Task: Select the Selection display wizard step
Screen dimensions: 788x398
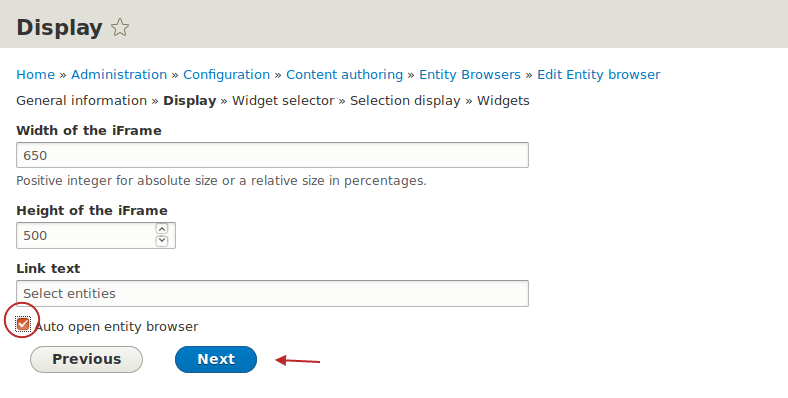Action: pos(406,101)
